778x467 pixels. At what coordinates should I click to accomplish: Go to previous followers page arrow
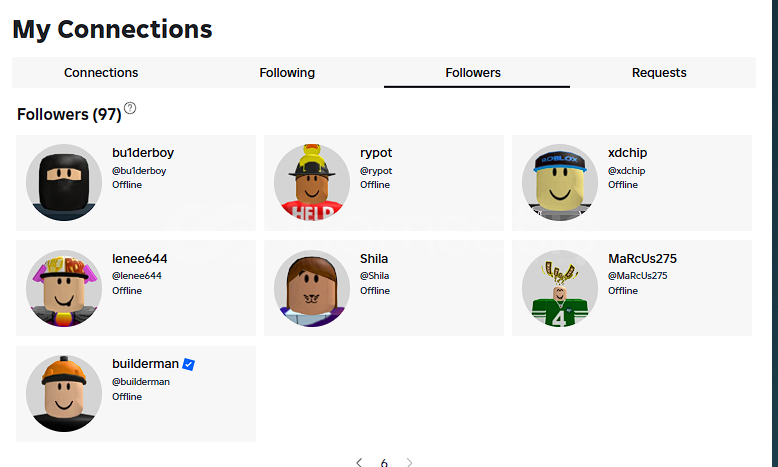click(x=359, y=462)
